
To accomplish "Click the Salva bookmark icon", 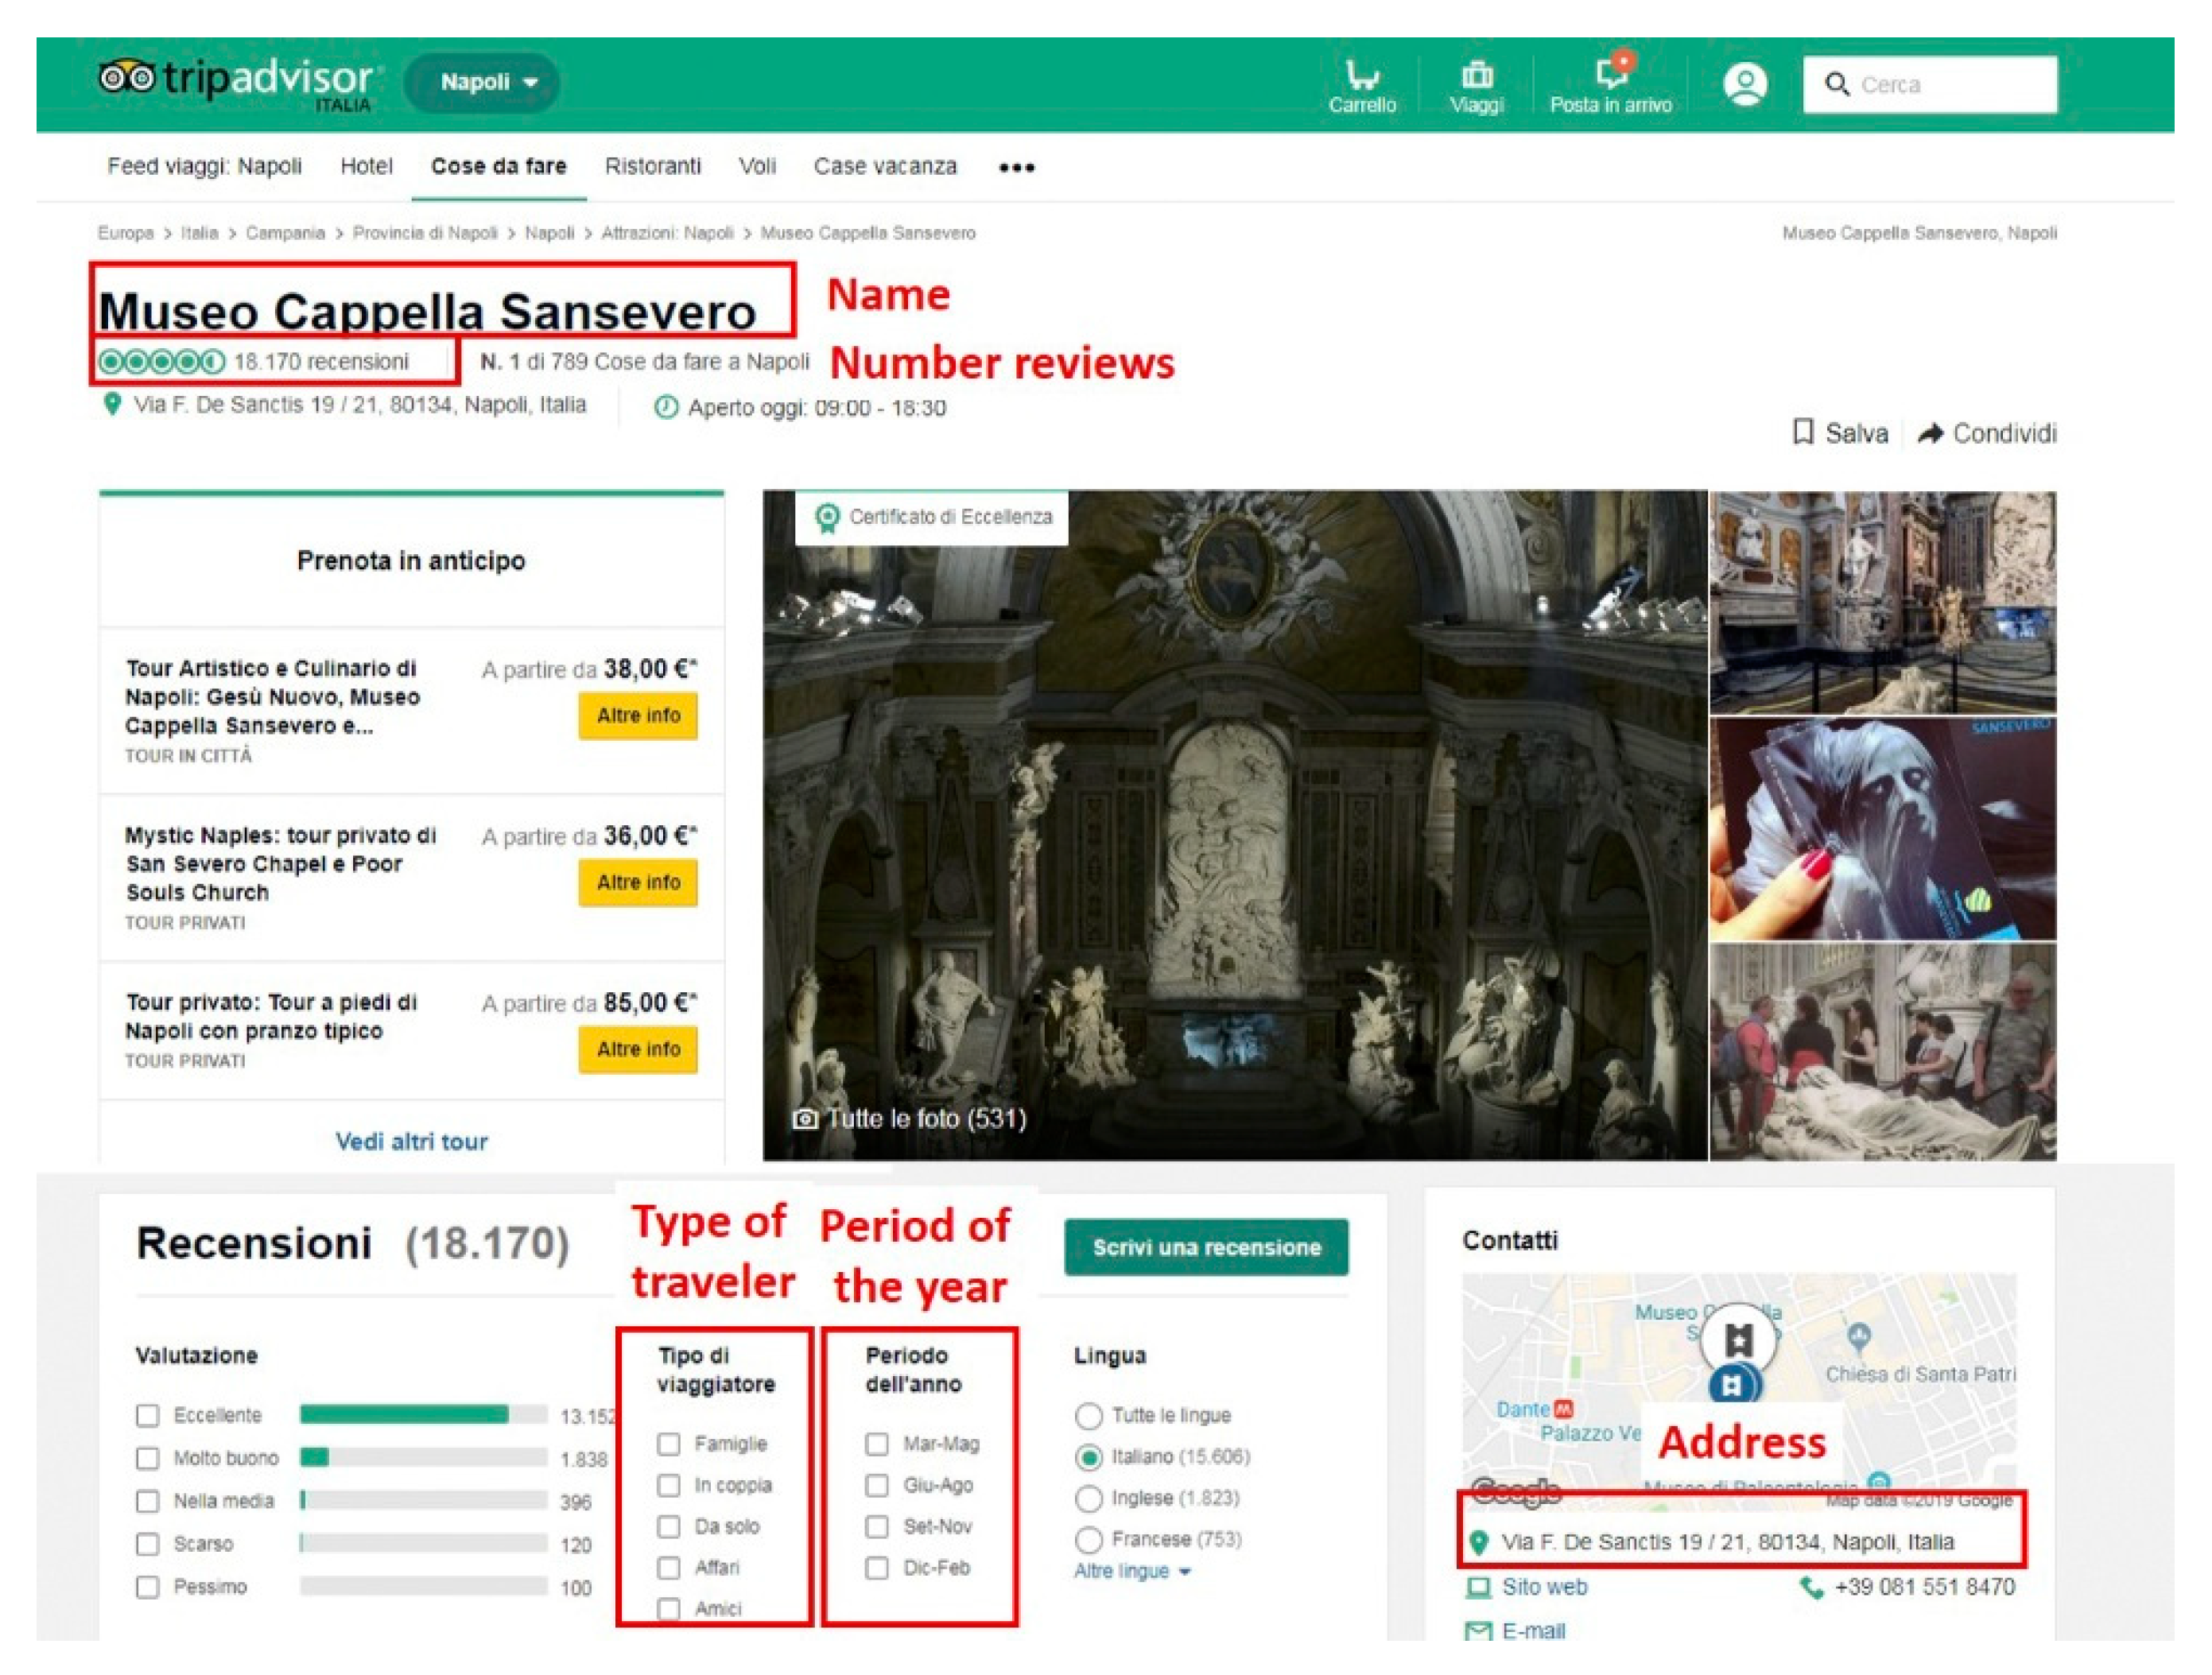I will coord(1803,432).
